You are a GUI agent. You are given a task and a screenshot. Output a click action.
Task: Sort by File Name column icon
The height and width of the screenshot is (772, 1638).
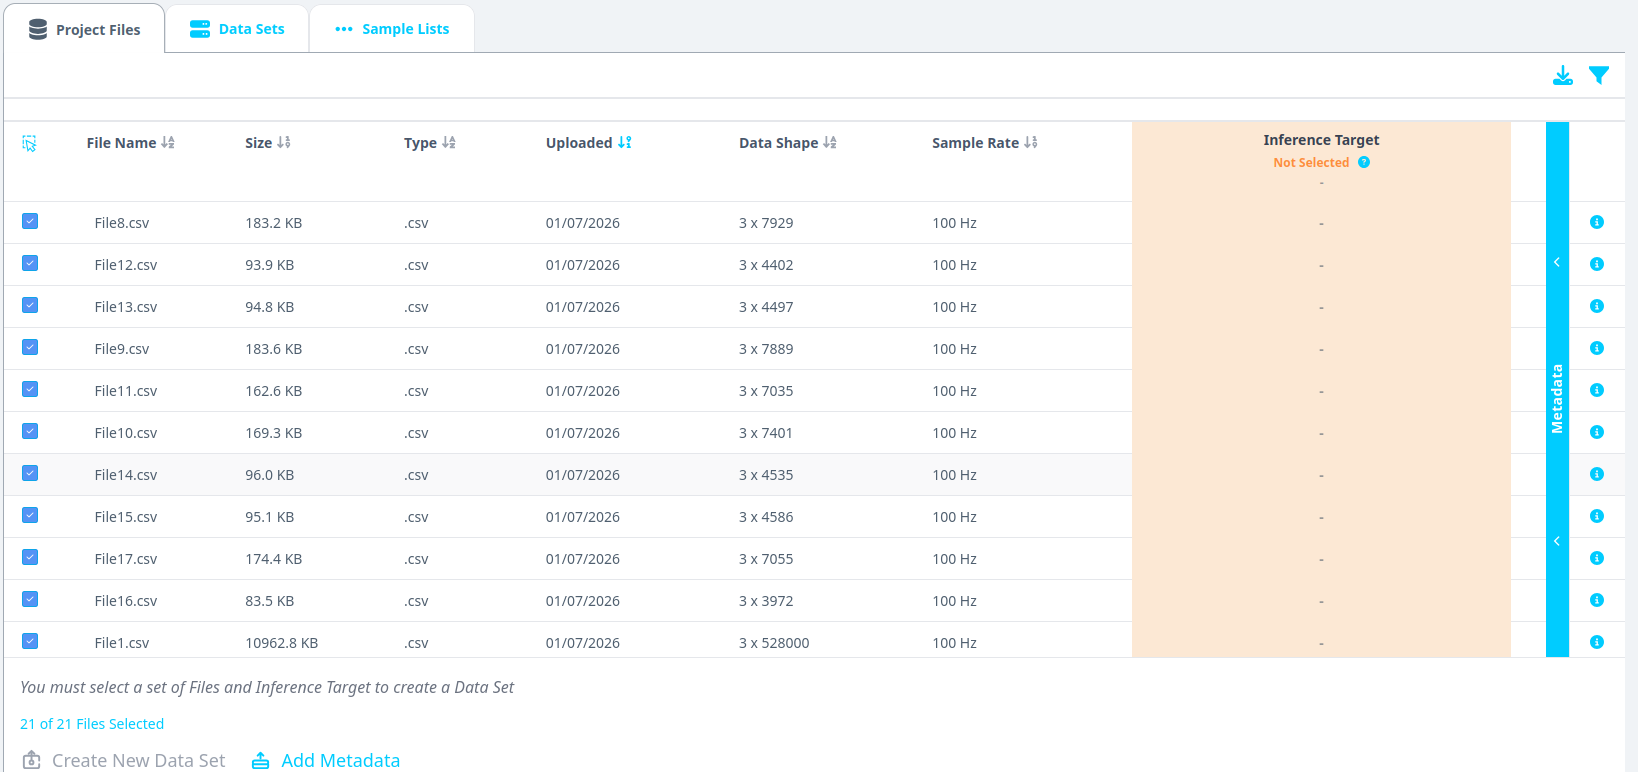tap(168, 143)
